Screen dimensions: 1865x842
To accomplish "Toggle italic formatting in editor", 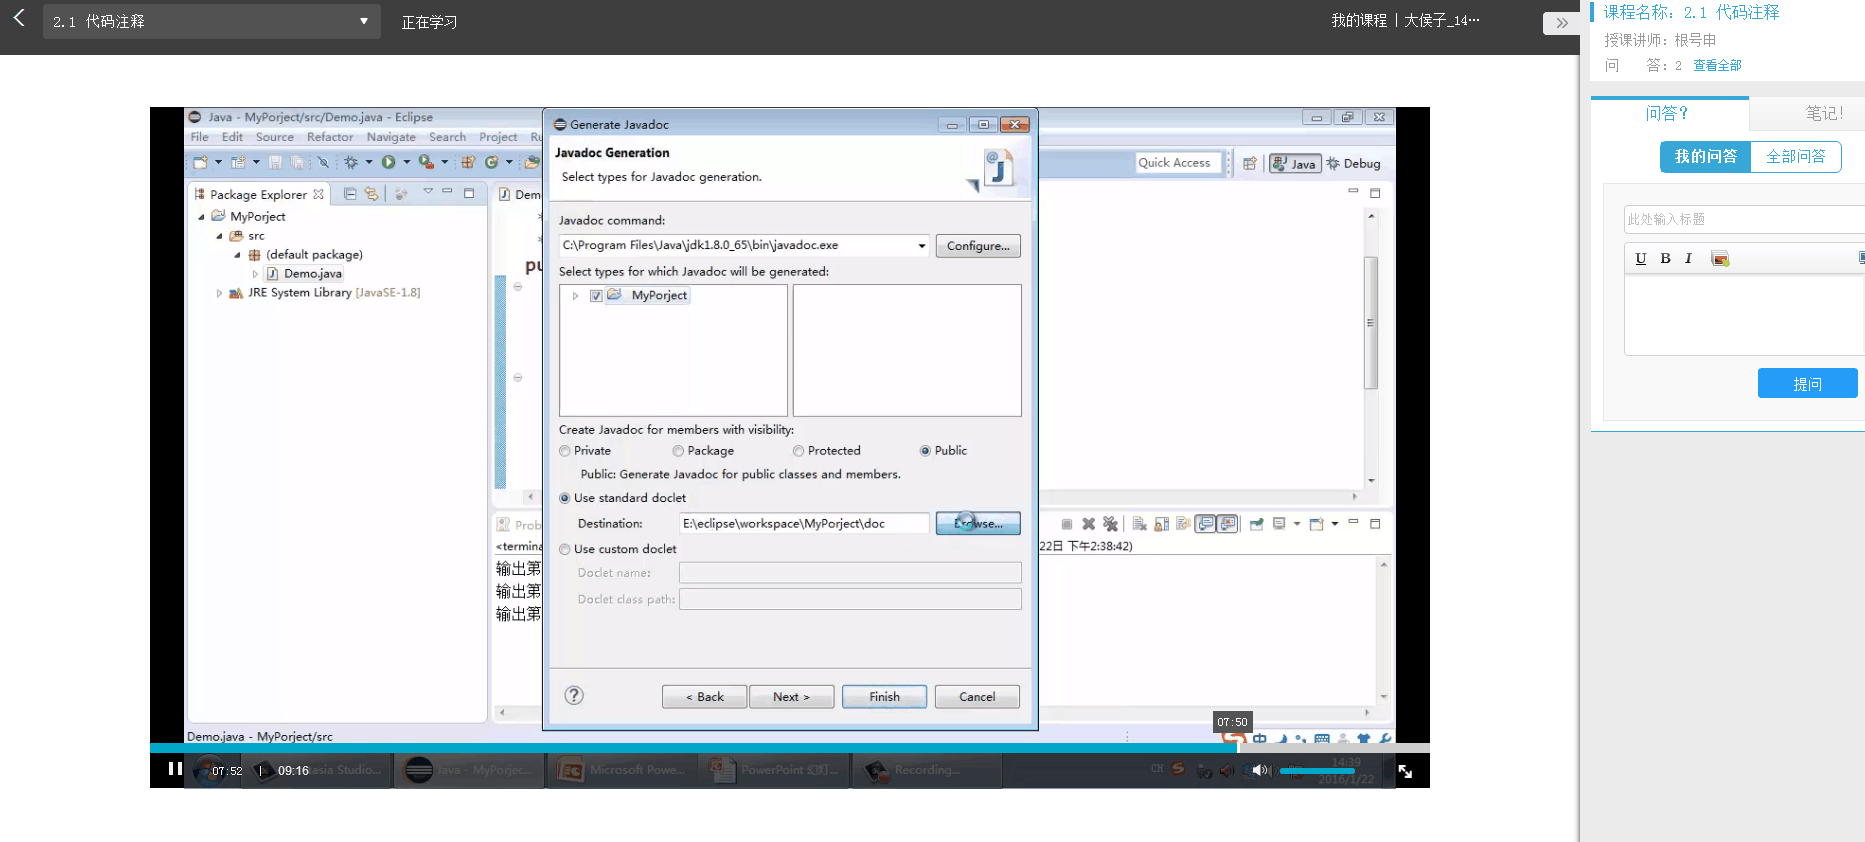I will coord(1688,258).
